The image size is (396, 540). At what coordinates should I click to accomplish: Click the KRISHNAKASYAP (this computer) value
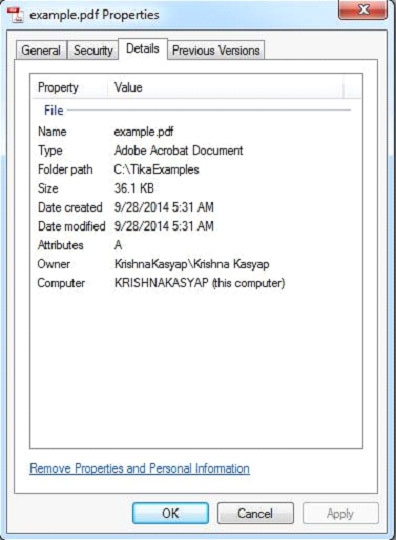pyautogui.click(x=200, y=283)
